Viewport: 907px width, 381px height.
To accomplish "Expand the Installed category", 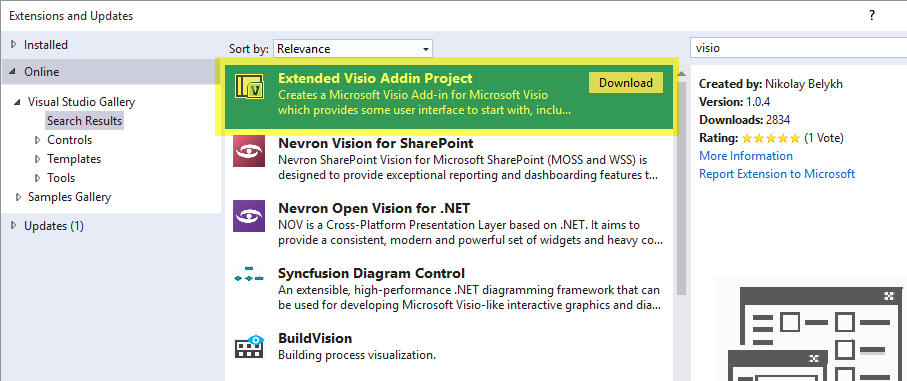I will (14, 45).
